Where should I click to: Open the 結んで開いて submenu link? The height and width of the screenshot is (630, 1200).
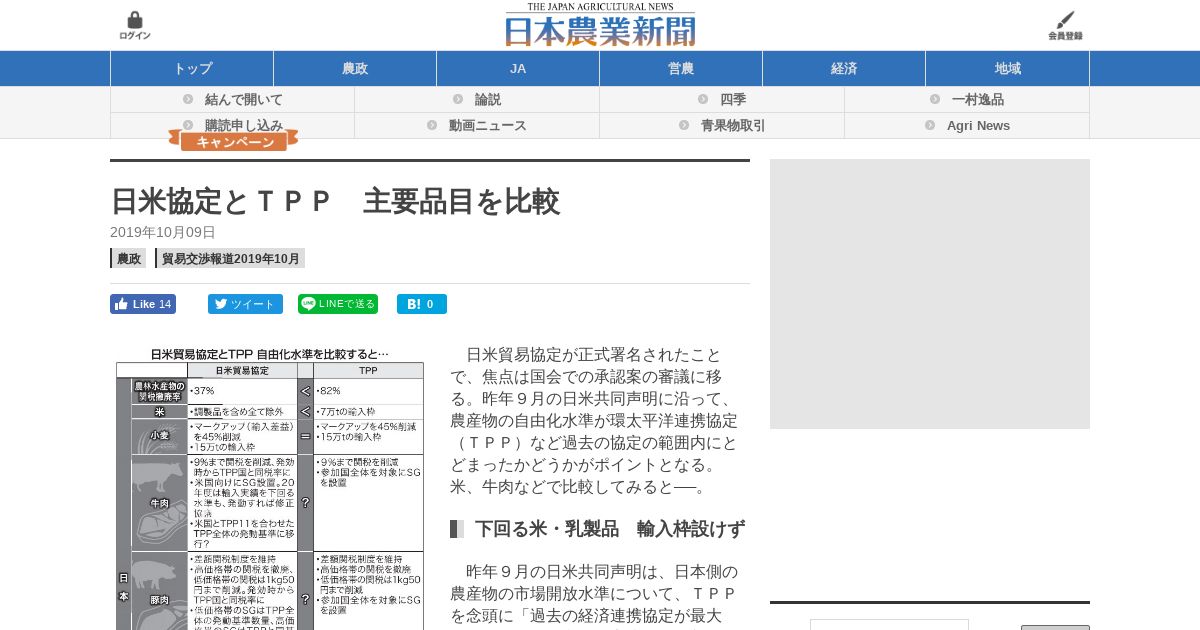244,100
